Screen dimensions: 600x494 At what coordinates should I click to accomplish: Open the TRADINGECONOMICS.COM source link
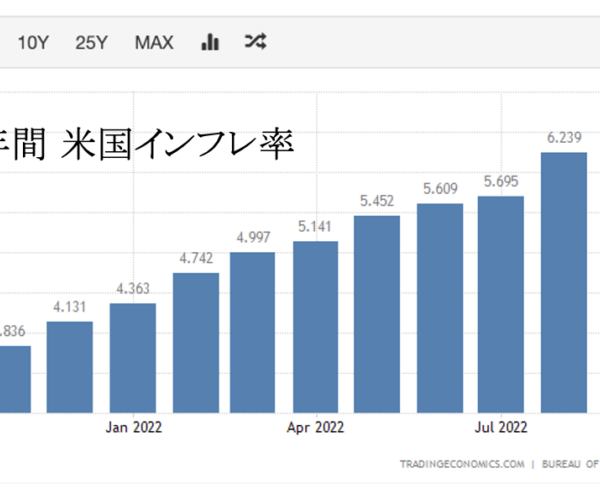click(x=462, y=464)
